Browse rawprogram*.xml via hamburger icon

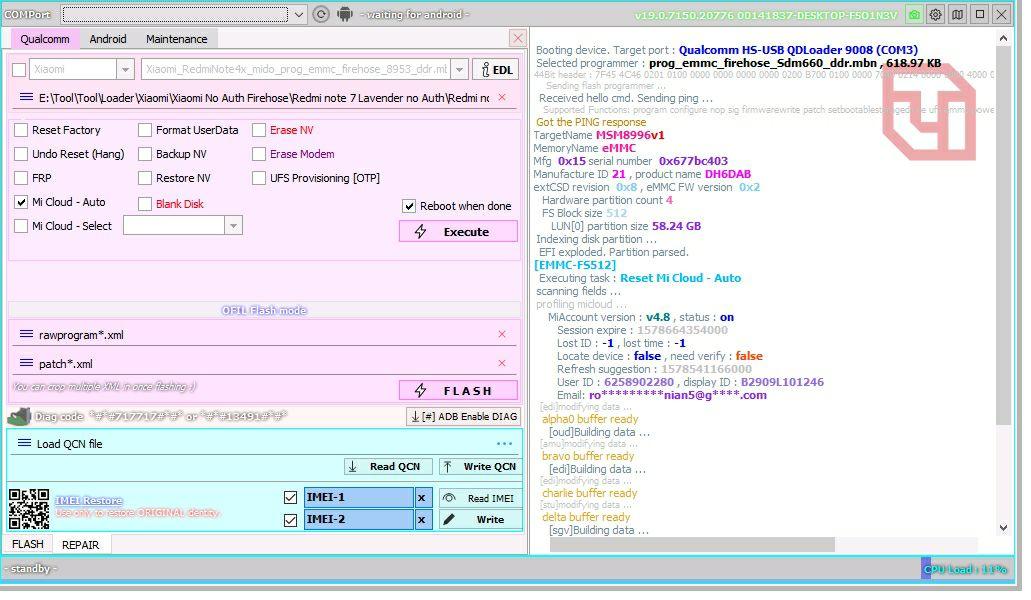pos(26,335)
